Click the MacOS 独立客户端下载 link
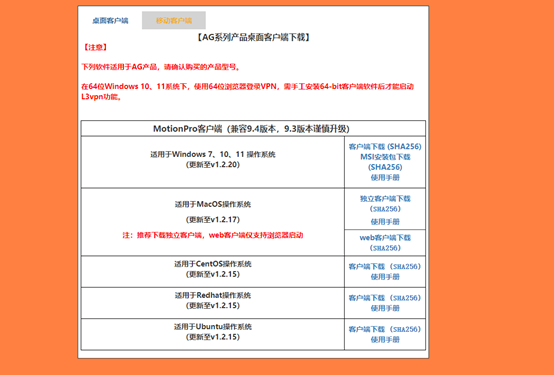The height and width of the screenshot is (375, 554). pyautogui.click(x=385, y=199)
